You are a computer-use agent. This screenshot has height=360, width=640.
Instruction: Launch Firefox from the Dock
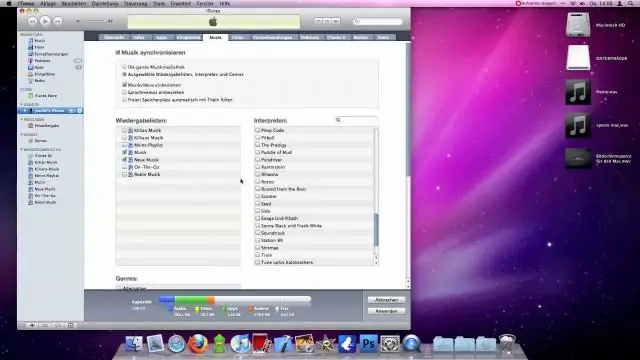[x=198, y=344]
